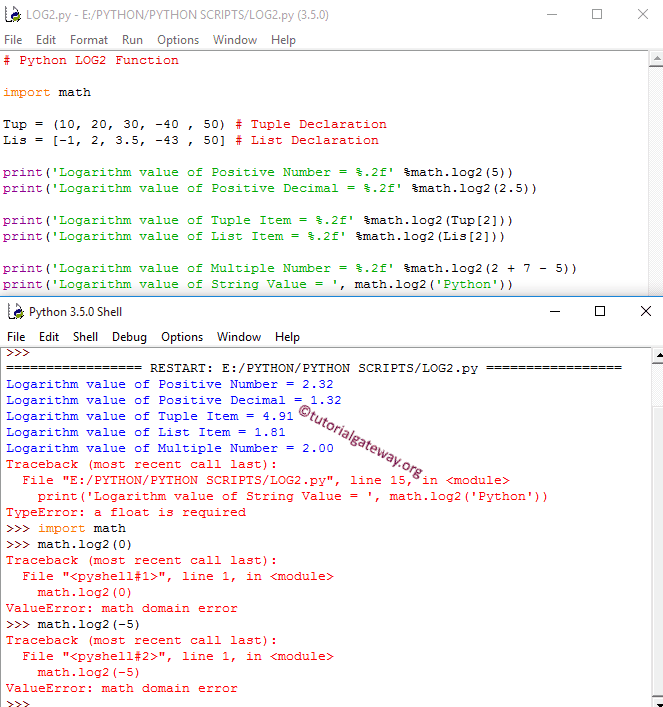
Task: Click the print line with math.log2(2.5)
Action: click(270, 188)
